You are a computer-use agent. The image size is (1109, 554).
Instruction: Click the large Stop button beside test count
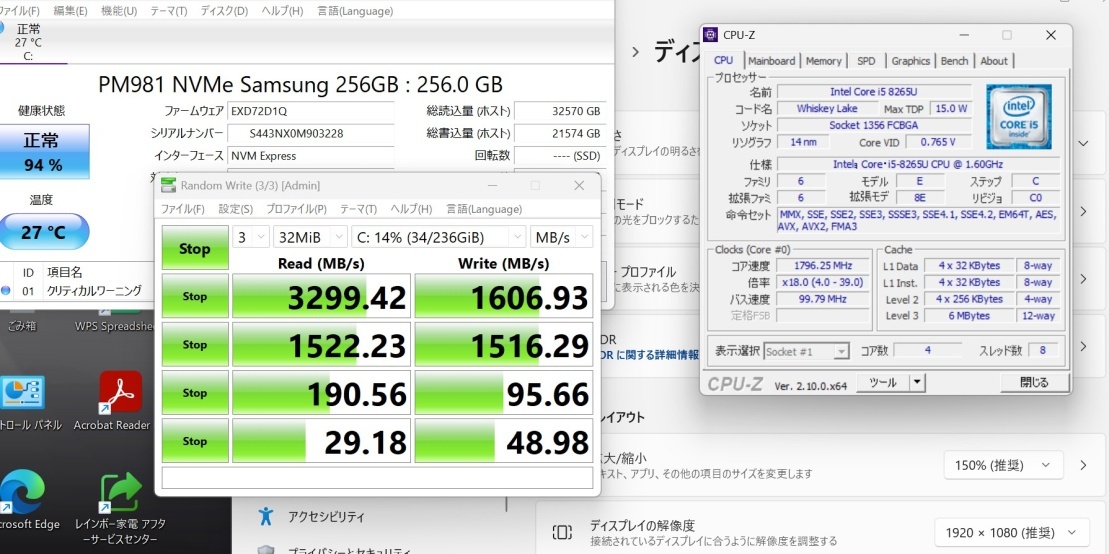(x=194, y=248)
